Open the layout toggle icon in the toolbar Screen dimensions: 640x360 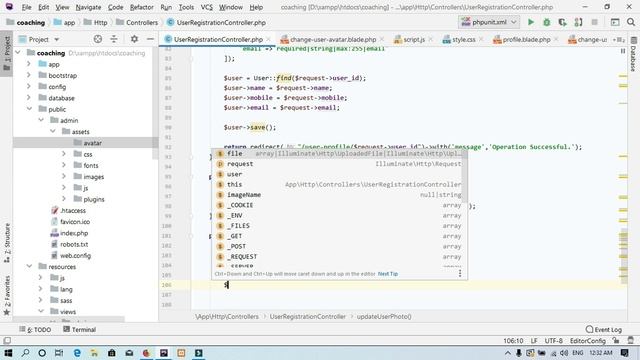coord(615,22)
